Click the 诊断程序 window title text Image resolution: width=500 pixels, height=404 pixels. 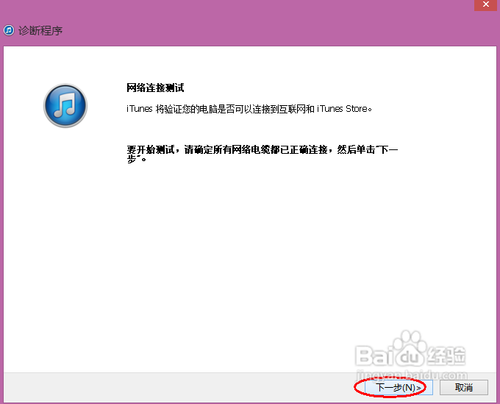click(40, 31)
